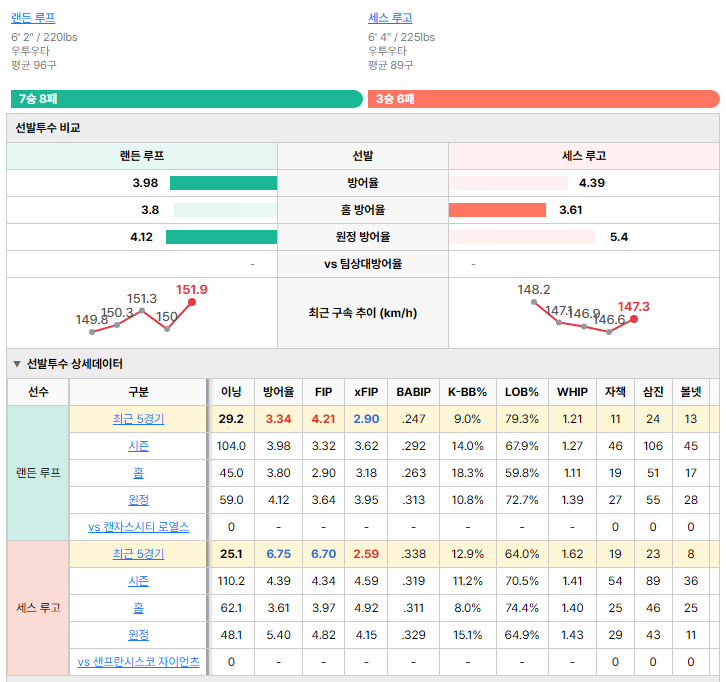Viewport: 726px width, 682px height.
Task: Click the FIP column header
Action: click(323, 392)
